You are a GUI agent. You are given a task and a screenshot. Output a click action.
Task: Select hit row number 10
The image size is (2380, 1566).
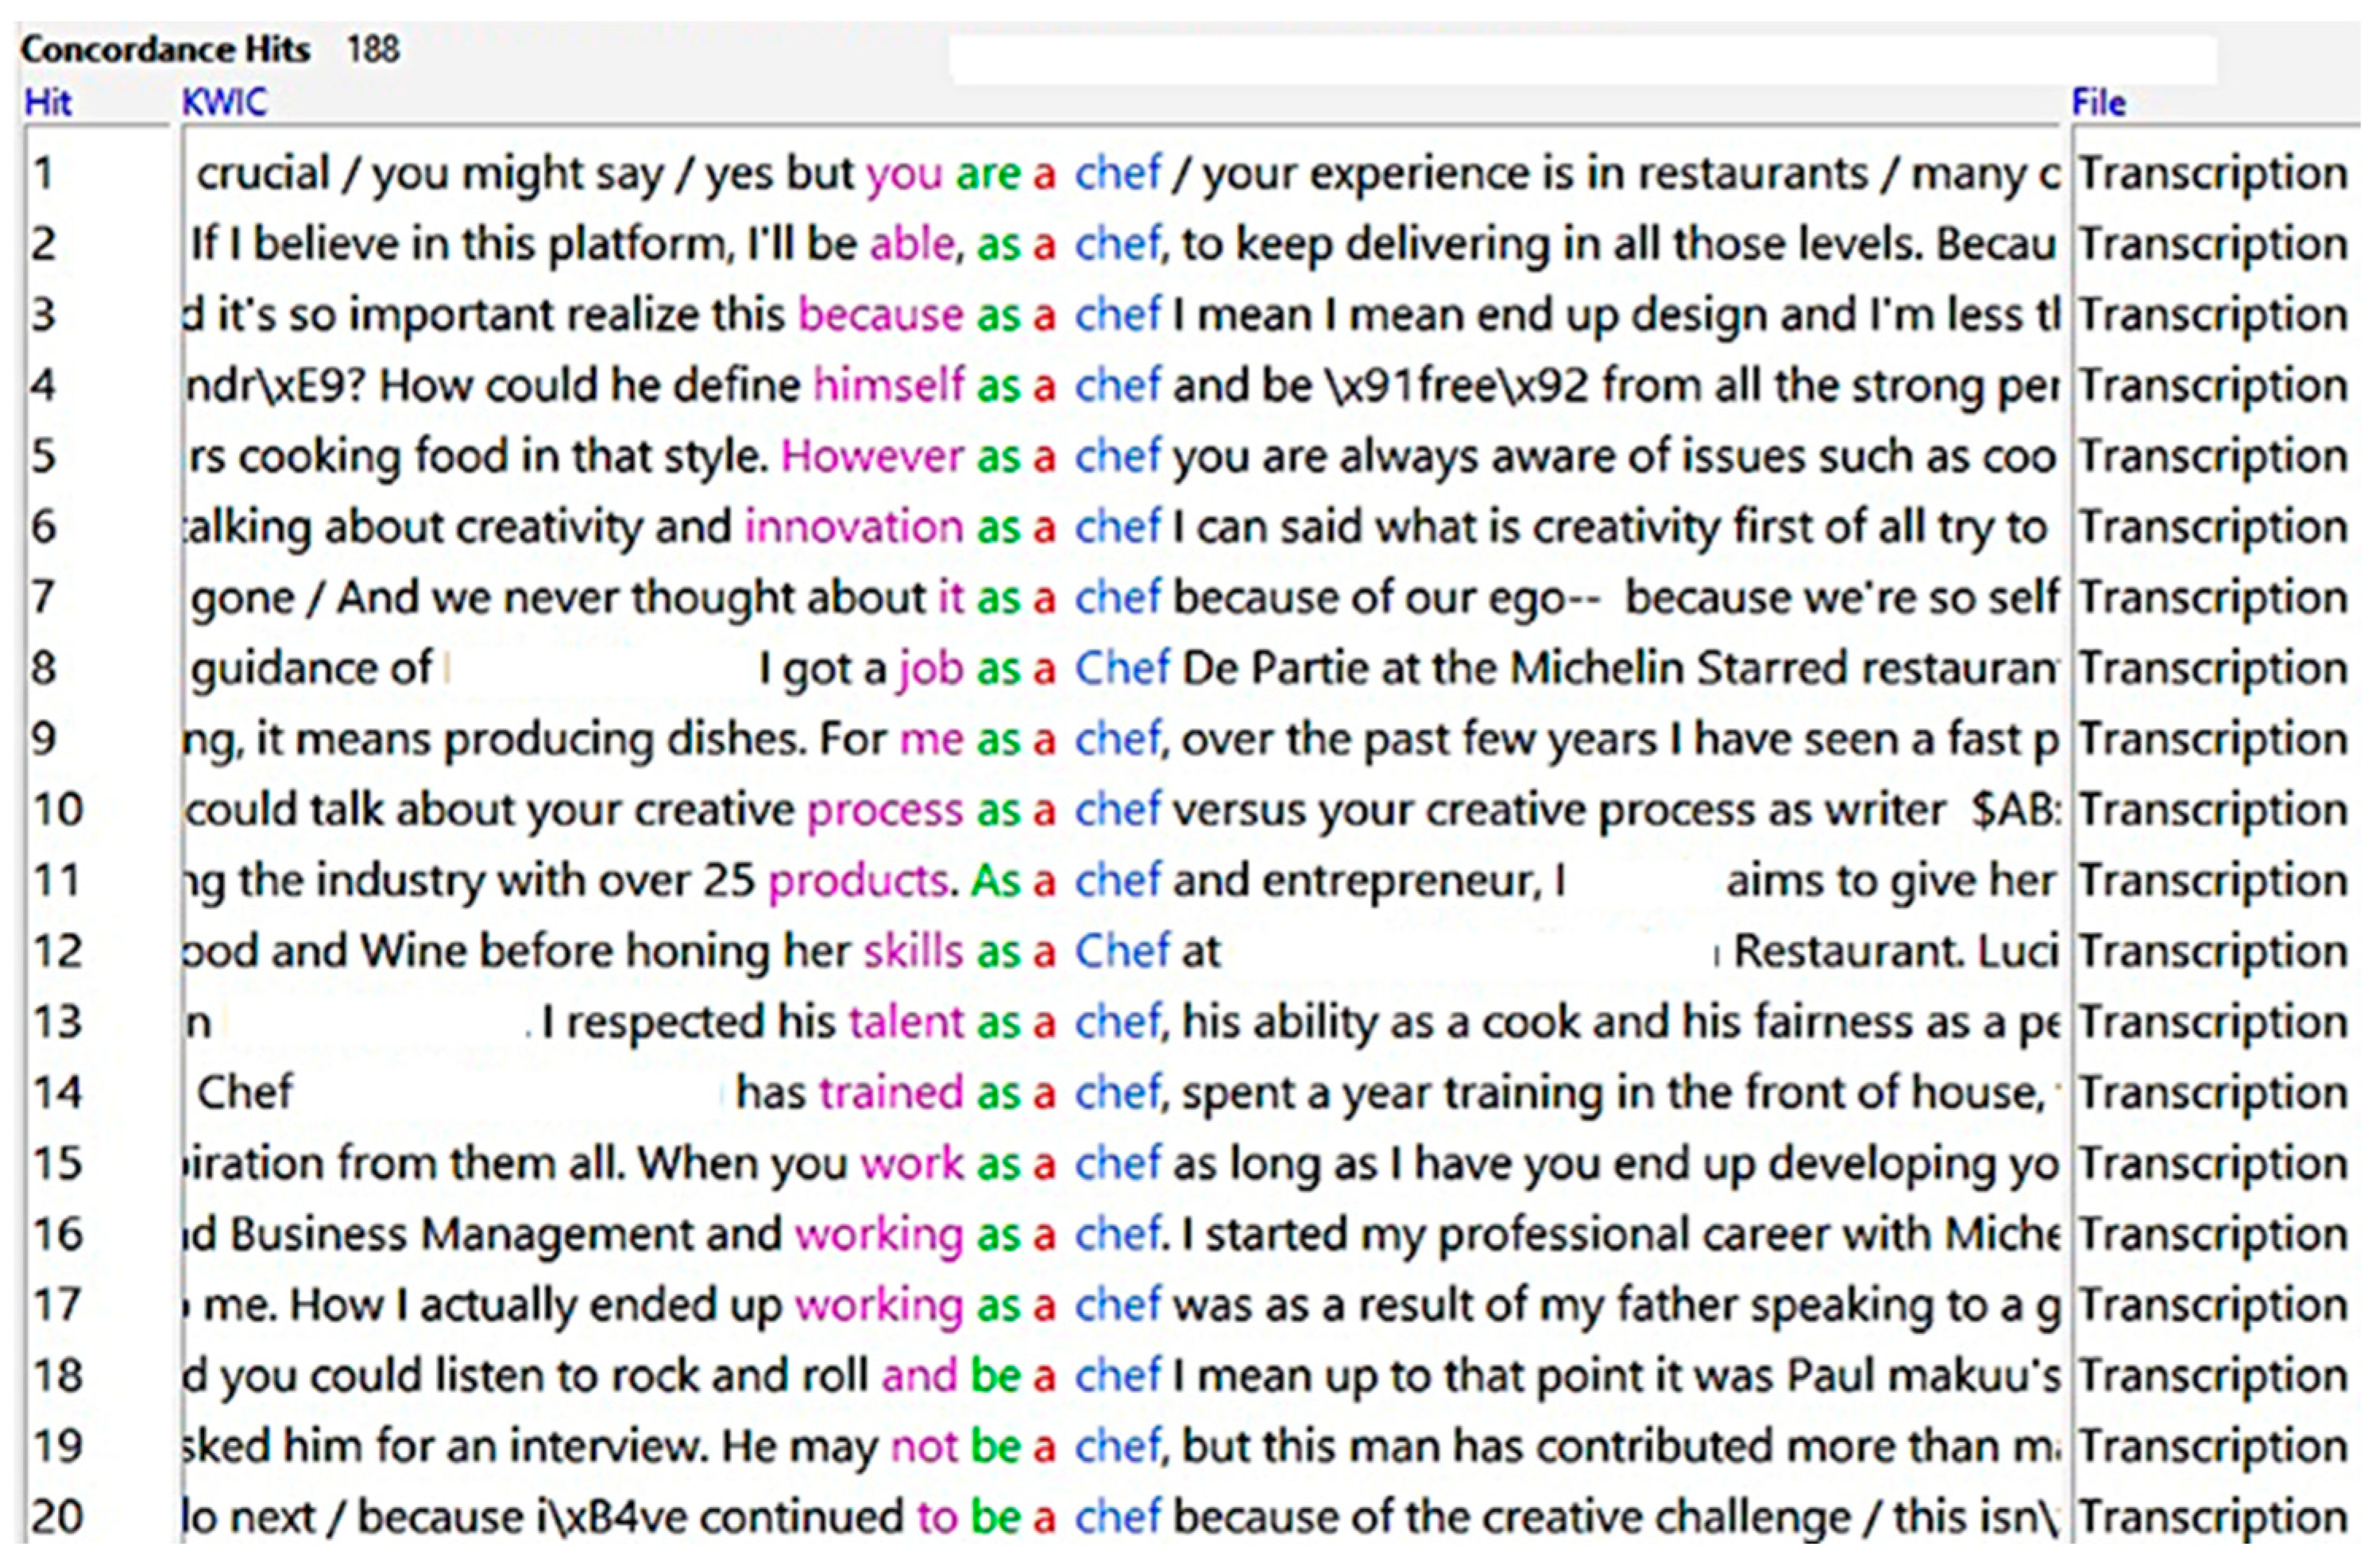point(57,810)
